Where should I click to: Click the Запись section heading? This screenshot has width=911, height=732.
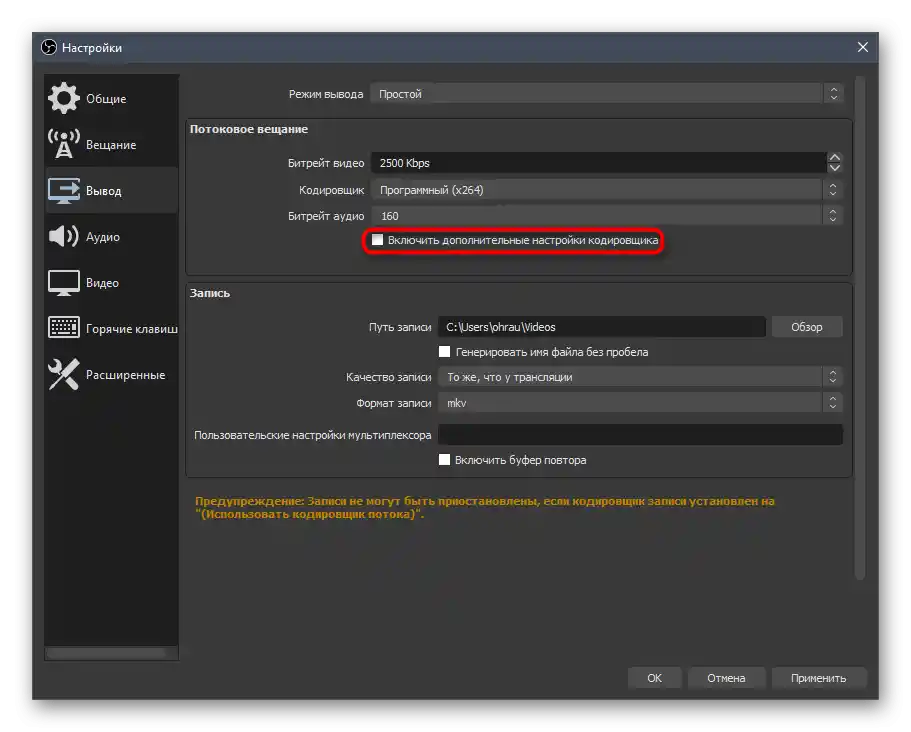(210, 293)
